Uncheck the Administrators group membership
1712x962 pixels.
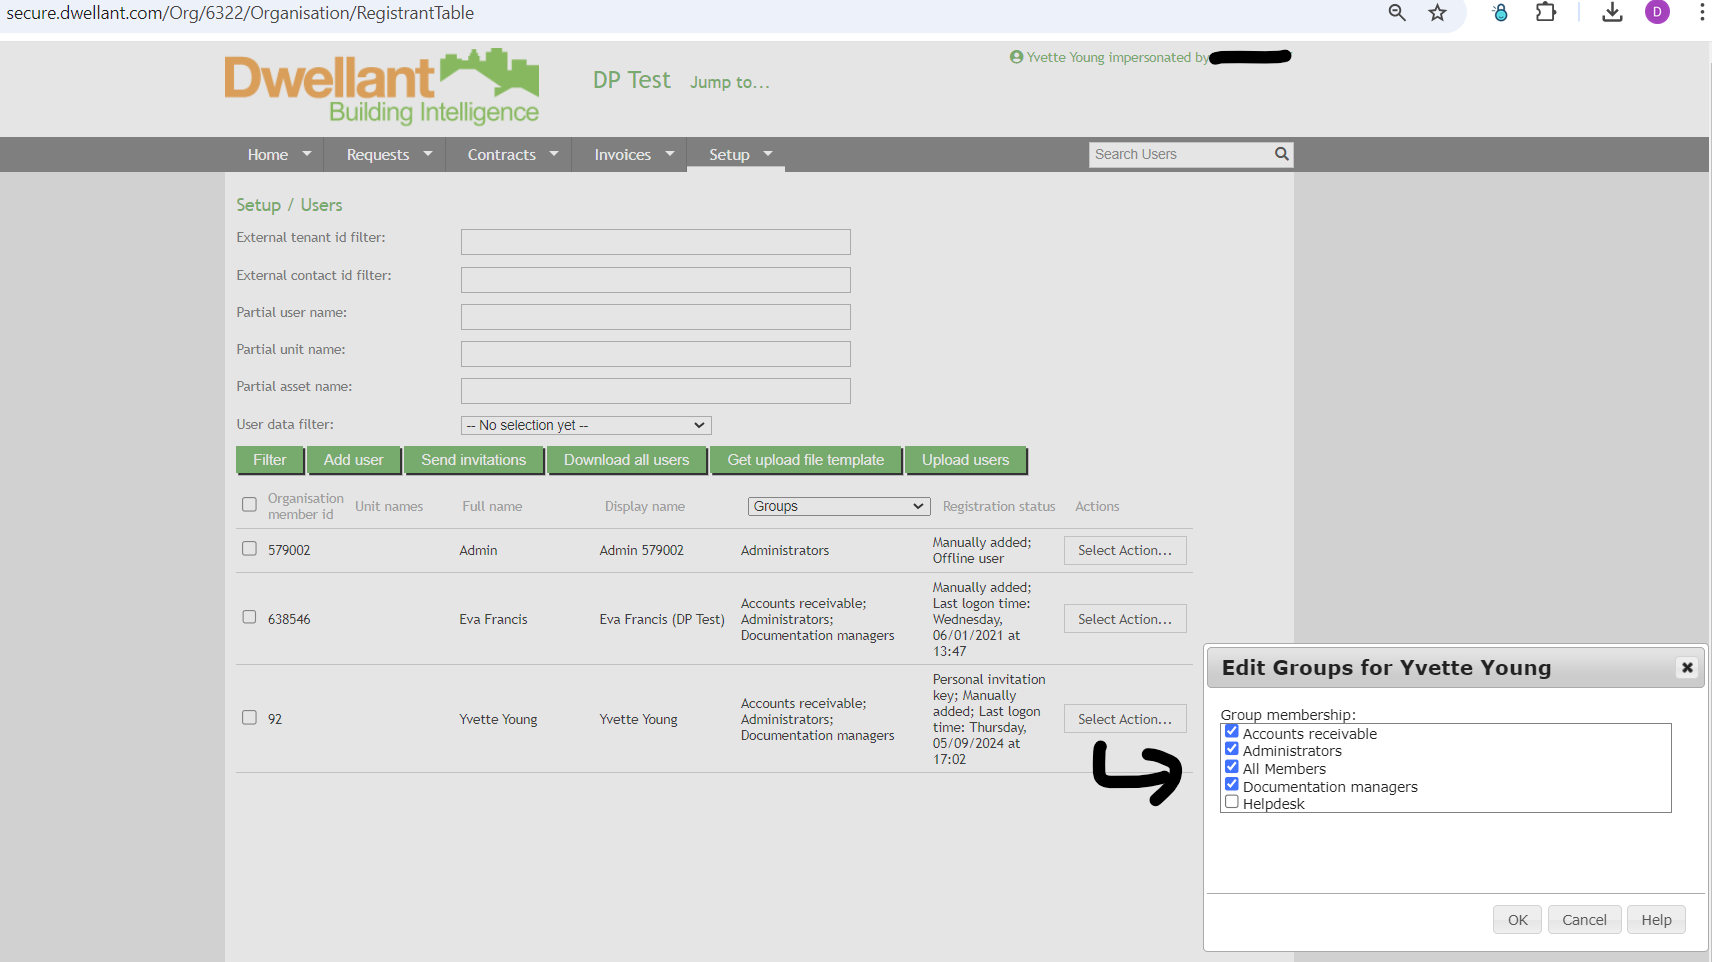(x=1231, y=748)
